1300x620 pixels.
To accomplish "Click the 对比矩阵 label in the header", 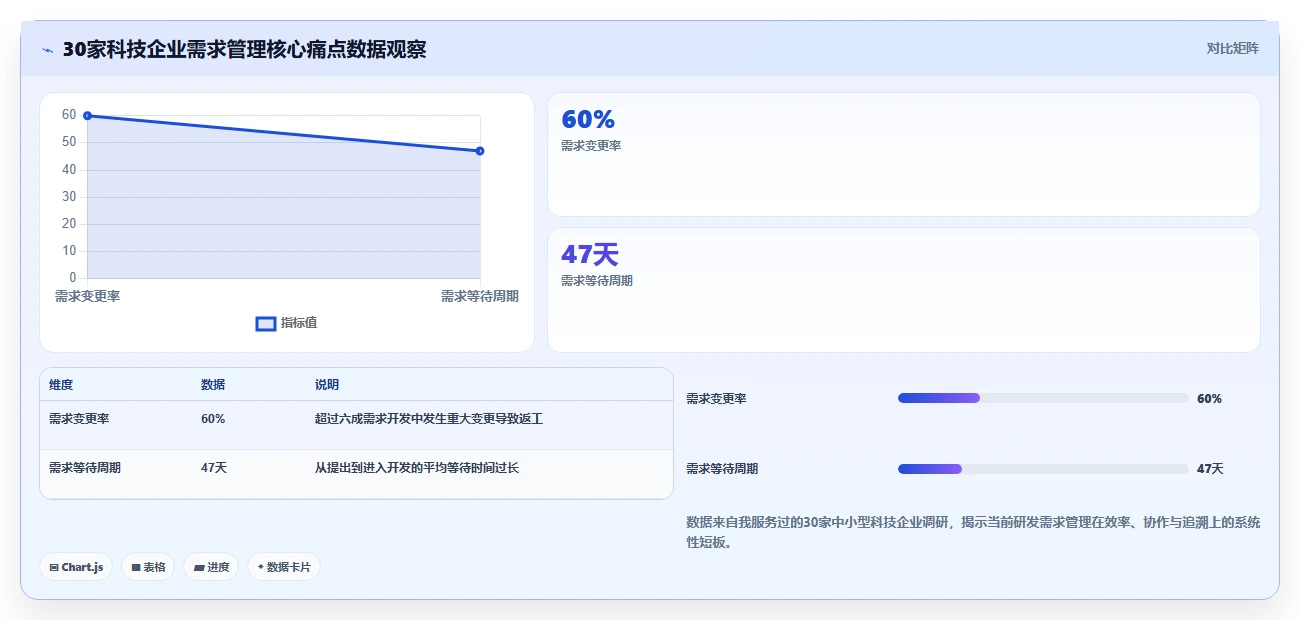I will tap(1233, 48).
